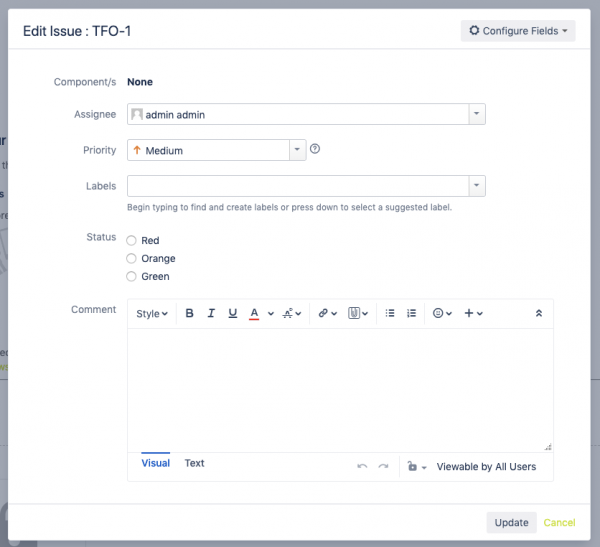Open the Assignee dropdown arrow
The width and height of the screenshot is (600, 547).
coord(477,115)
